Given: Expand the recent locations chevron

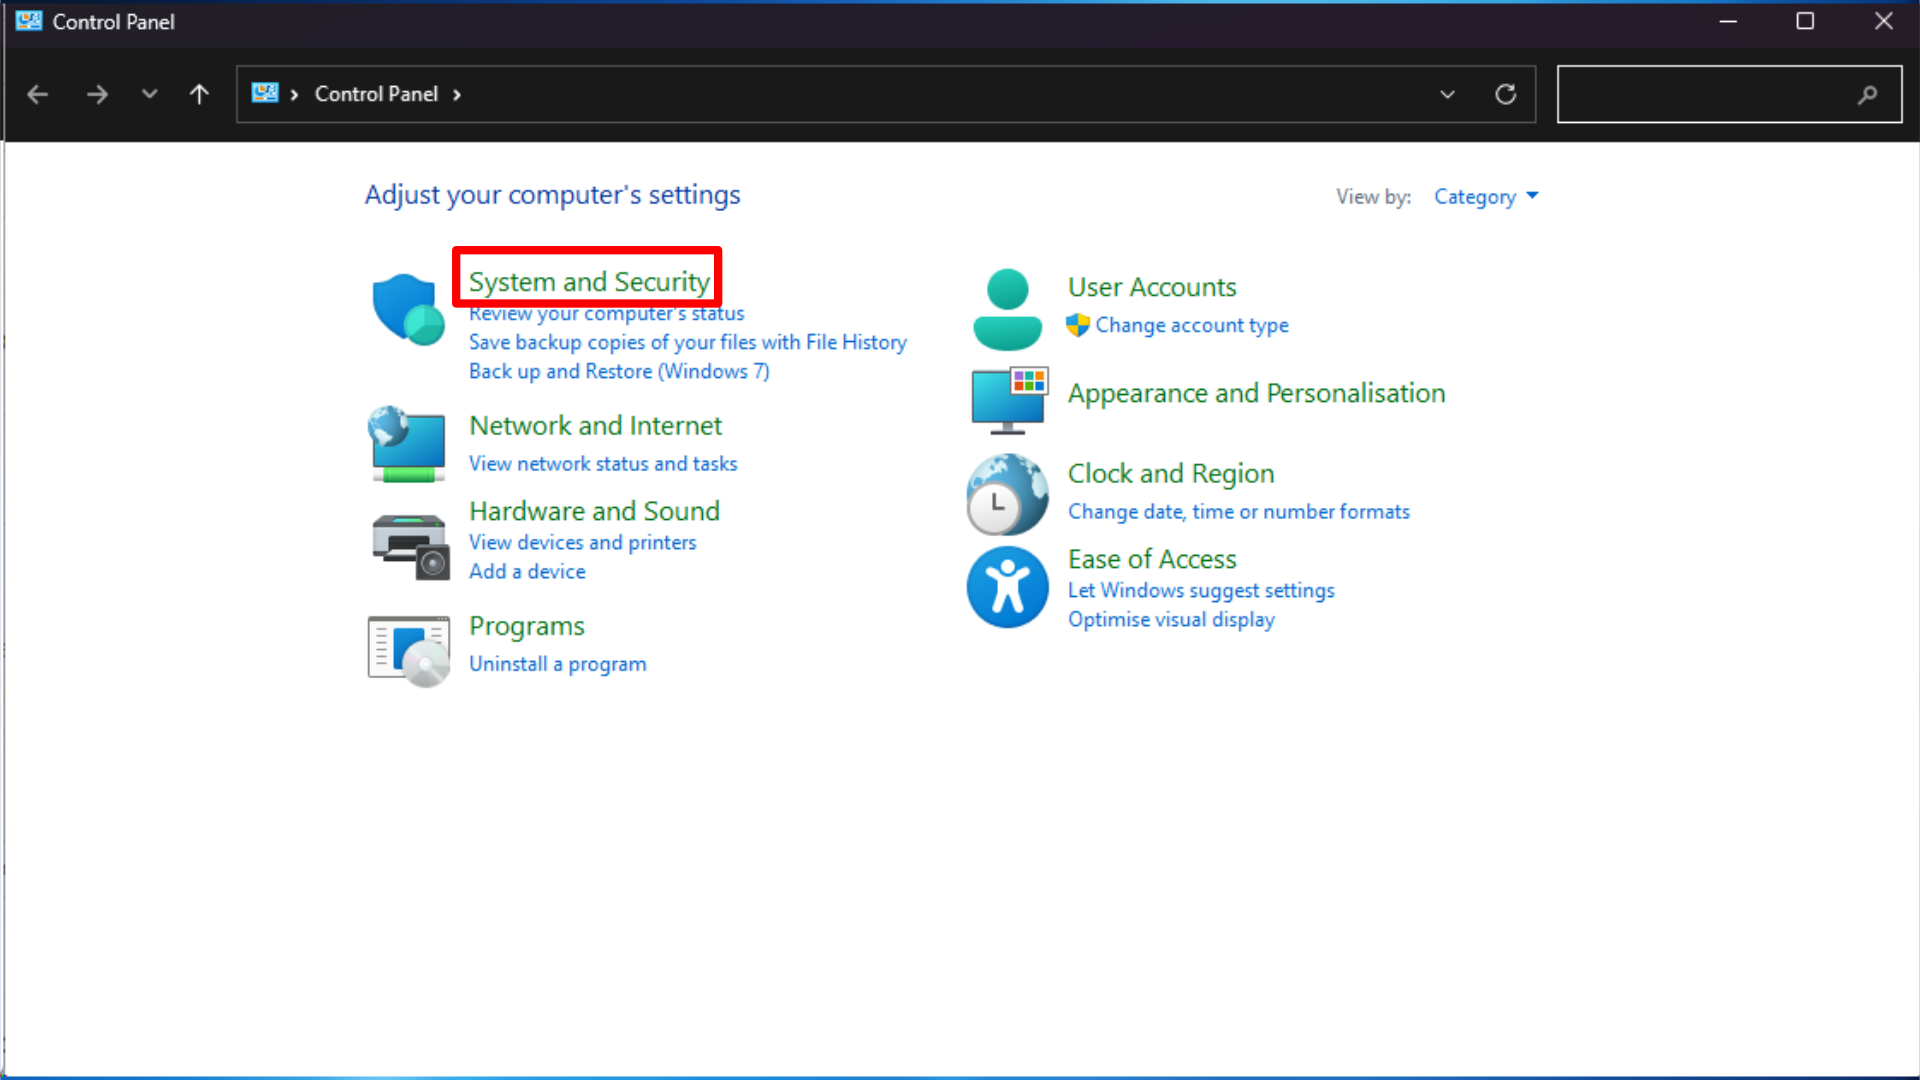Looking at the screenshot, I should click(149, 94).
